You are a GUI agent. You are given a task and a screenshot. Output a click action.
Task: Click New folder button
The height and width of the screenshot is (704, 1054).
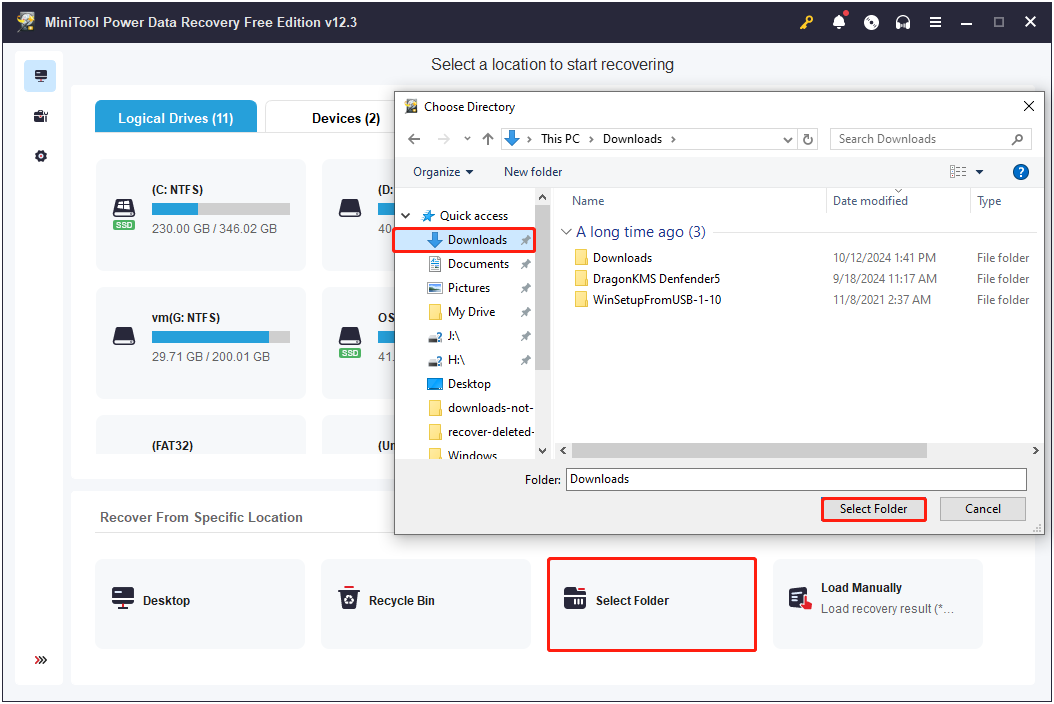point(533,172)
